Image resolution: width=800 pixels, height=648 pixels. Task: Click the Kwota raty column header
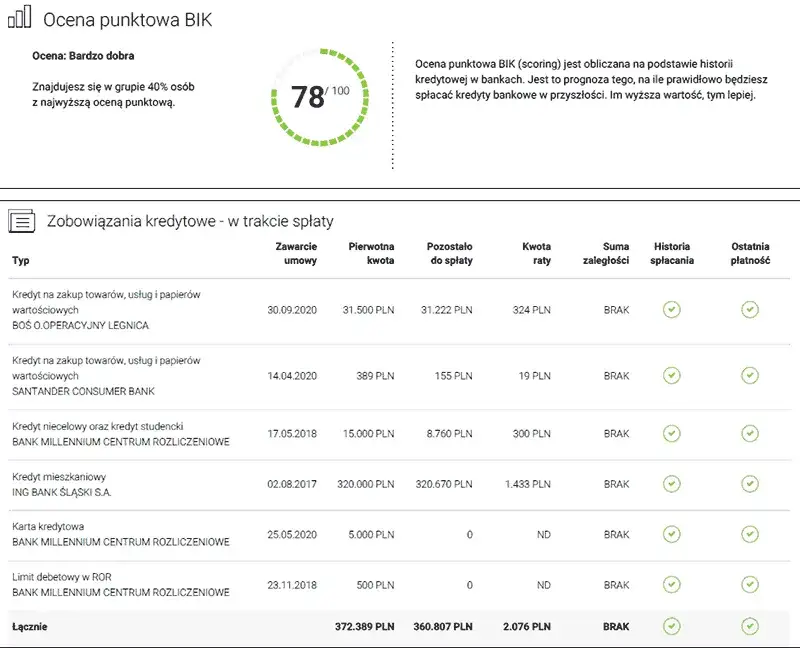click(536, 253)
